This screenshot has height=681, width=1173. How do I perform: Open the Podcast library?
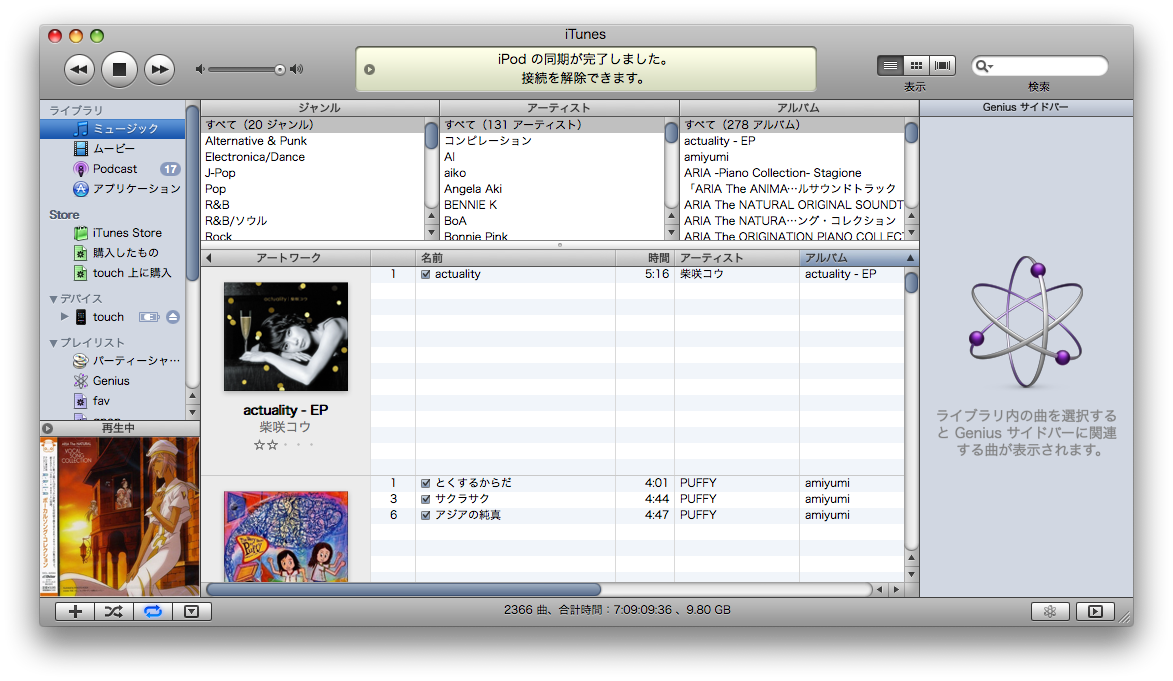(112, 169)
